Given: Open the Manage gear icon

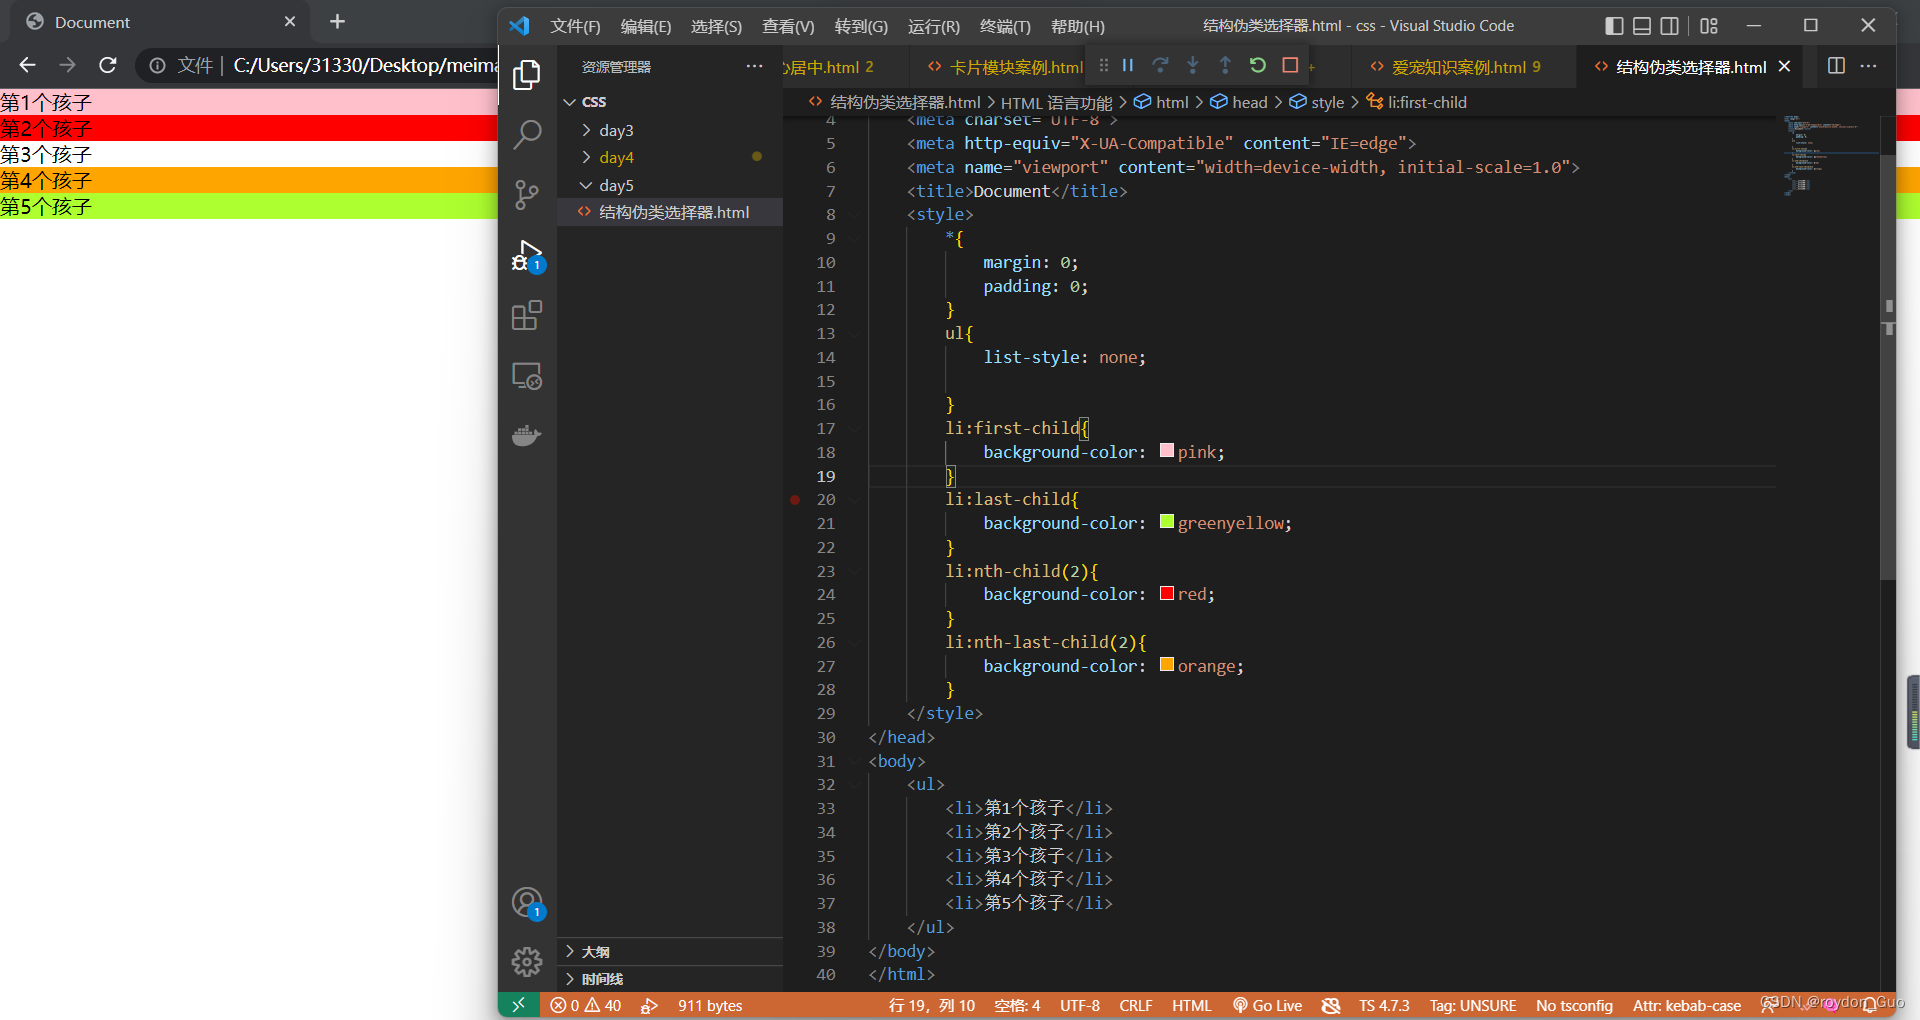Looking at the screenshot, I should (x=527, y=962).
